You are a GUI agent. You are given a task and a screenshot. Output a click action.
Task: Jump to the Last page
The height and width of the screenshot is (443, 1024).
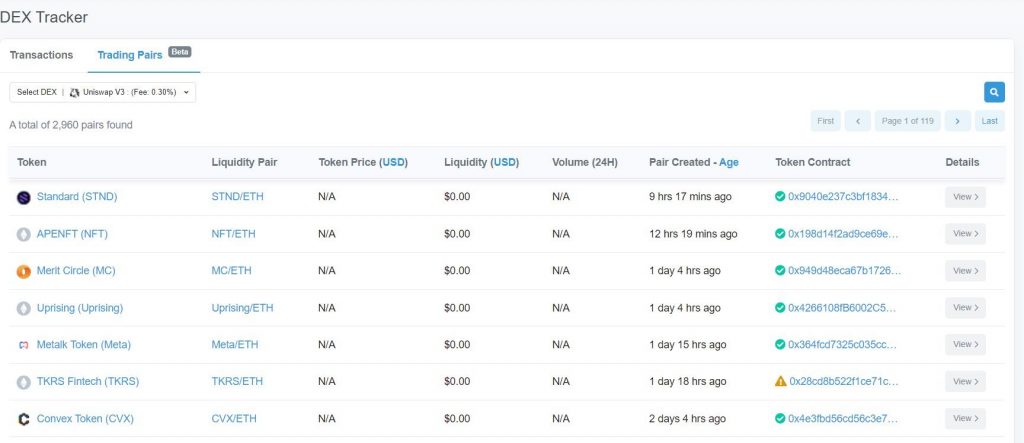989,121
